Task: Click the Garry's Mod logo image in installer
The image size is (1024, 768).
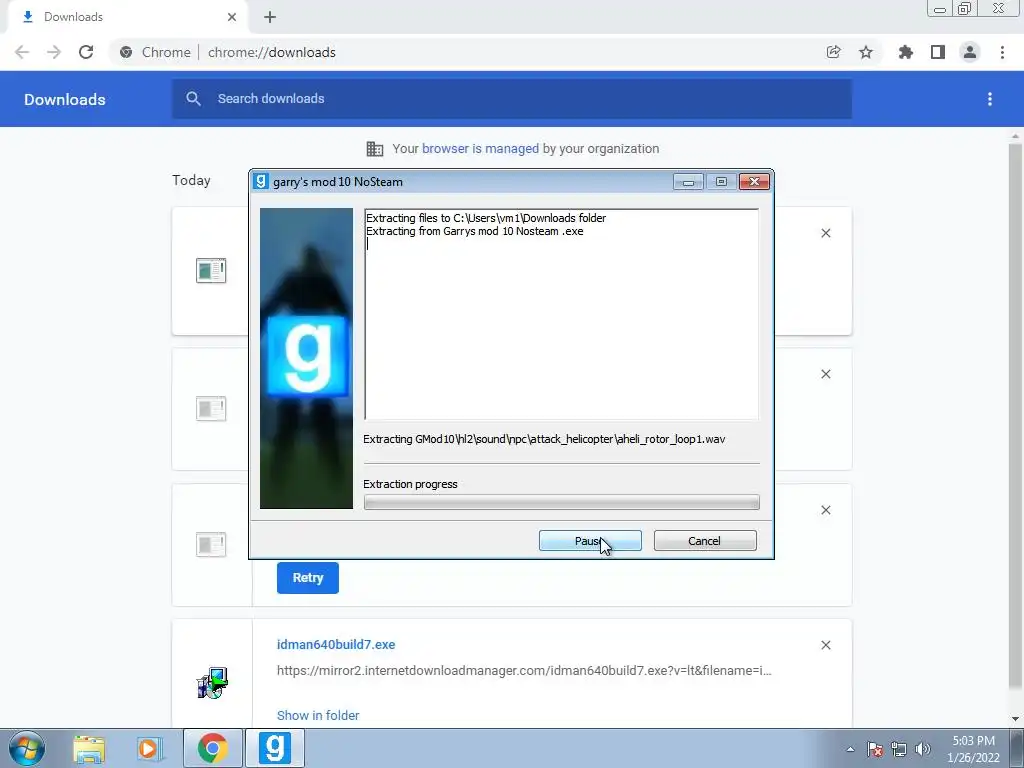Action: (x=306, y=359)
